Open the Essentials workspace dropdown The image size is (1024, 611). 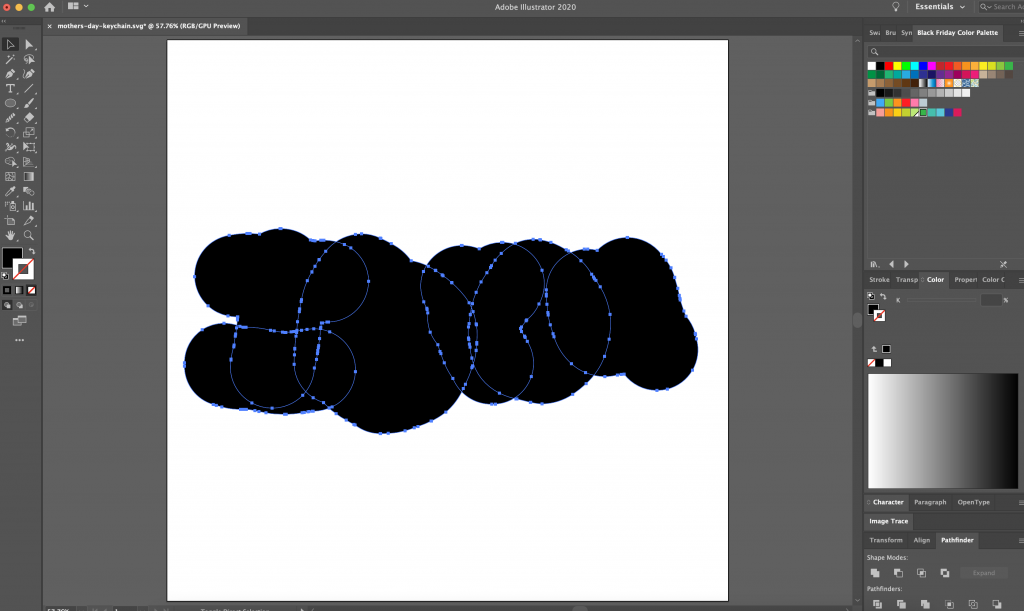pyautogui.click(x=940, y=7)
